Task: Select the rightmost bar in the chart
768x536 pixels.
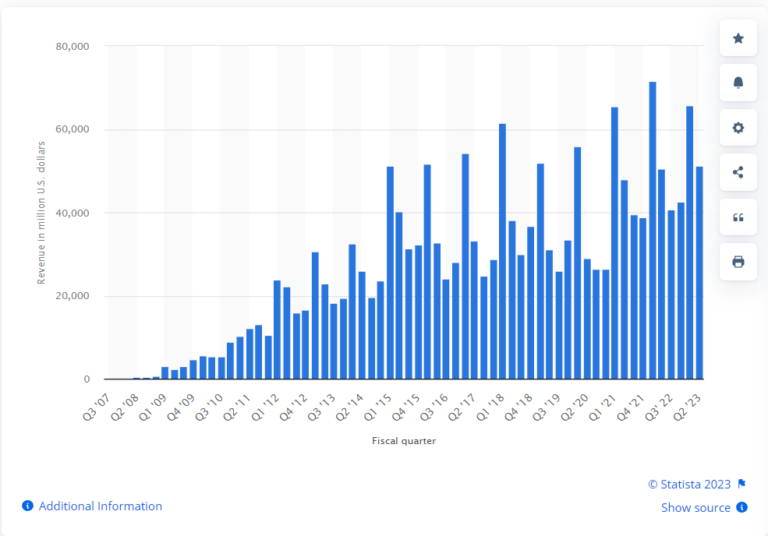Action: 699,272
